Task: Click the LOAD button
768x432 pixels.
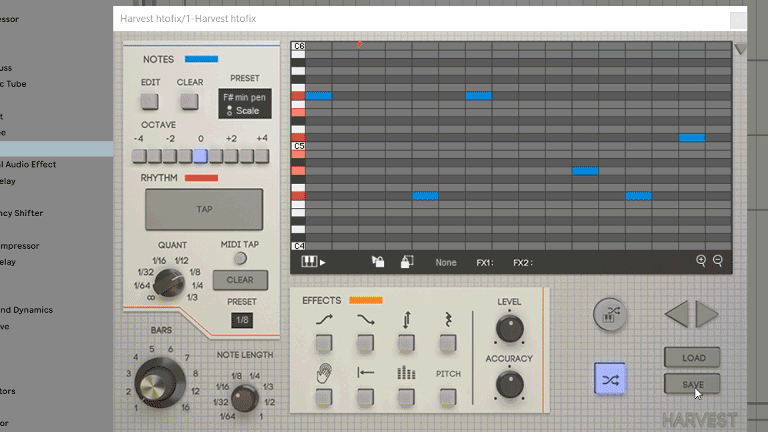Action: (692, 358)
